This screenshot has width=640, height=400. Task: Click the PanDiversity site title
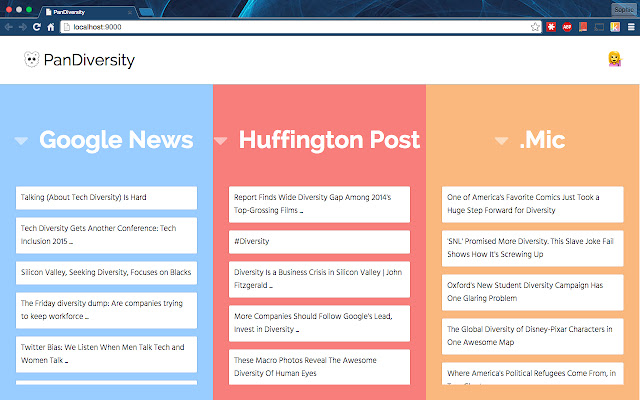pos(89,60)
